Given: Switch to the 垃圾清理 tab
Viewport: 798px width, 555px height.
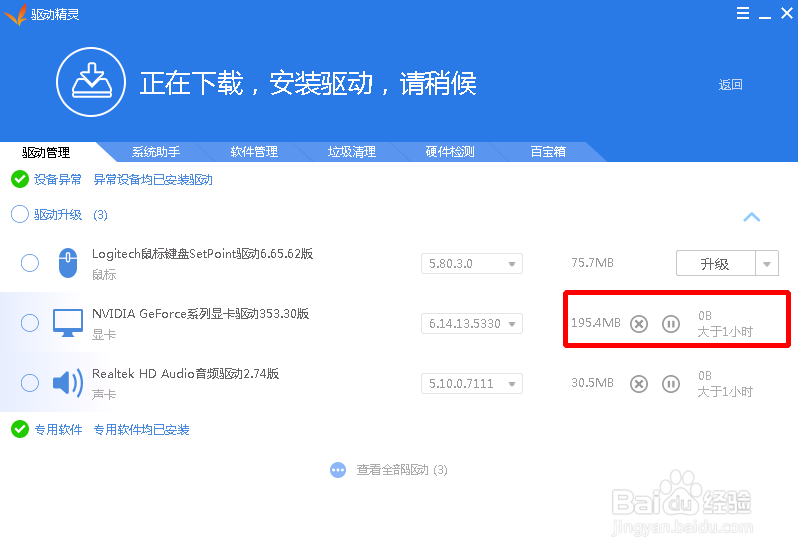Looking at the screenshot, I should tap(352, 152).
